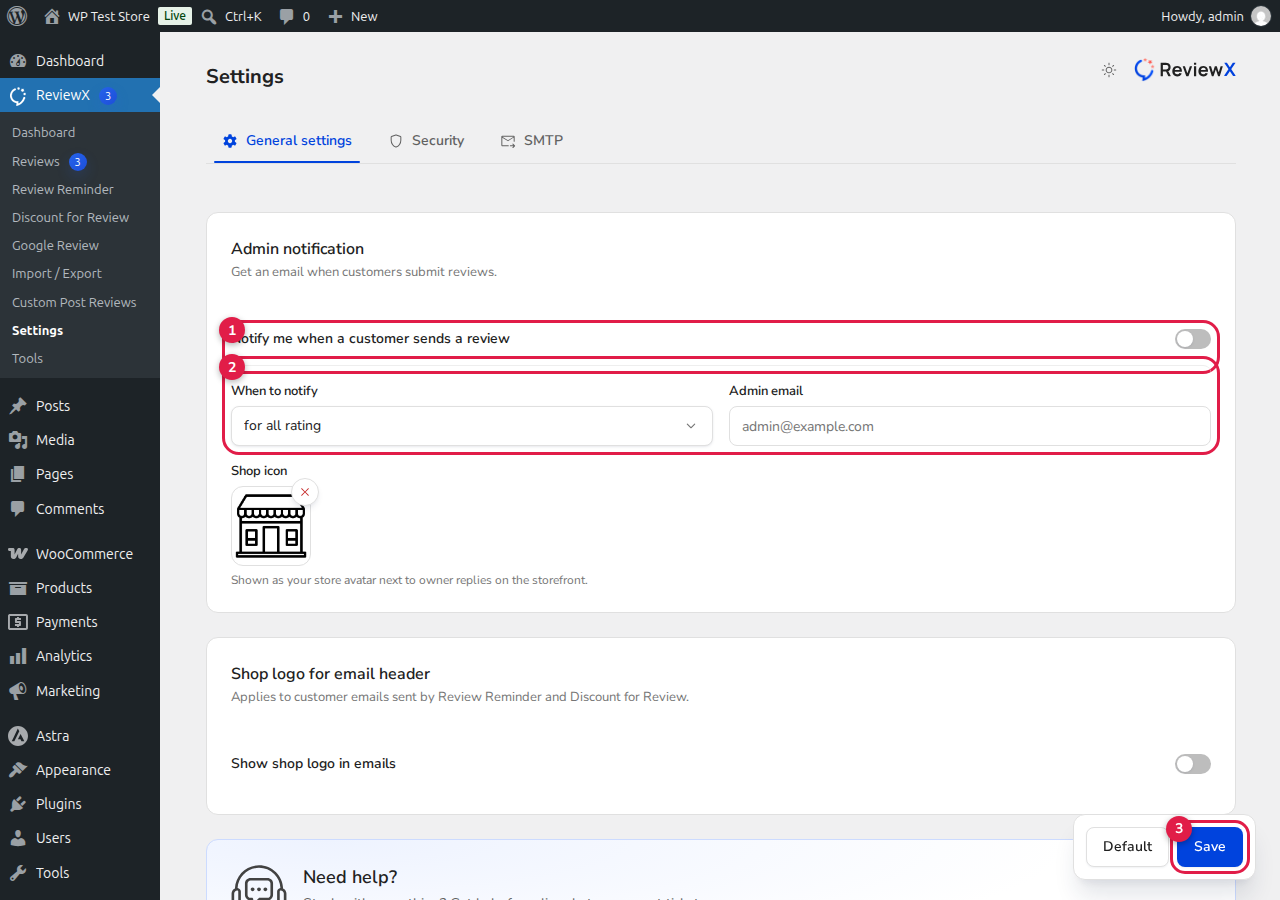Remove the shop icon with X button
Screen dimensions: 1280x900
pyautogui.click(x=305, y=492)
